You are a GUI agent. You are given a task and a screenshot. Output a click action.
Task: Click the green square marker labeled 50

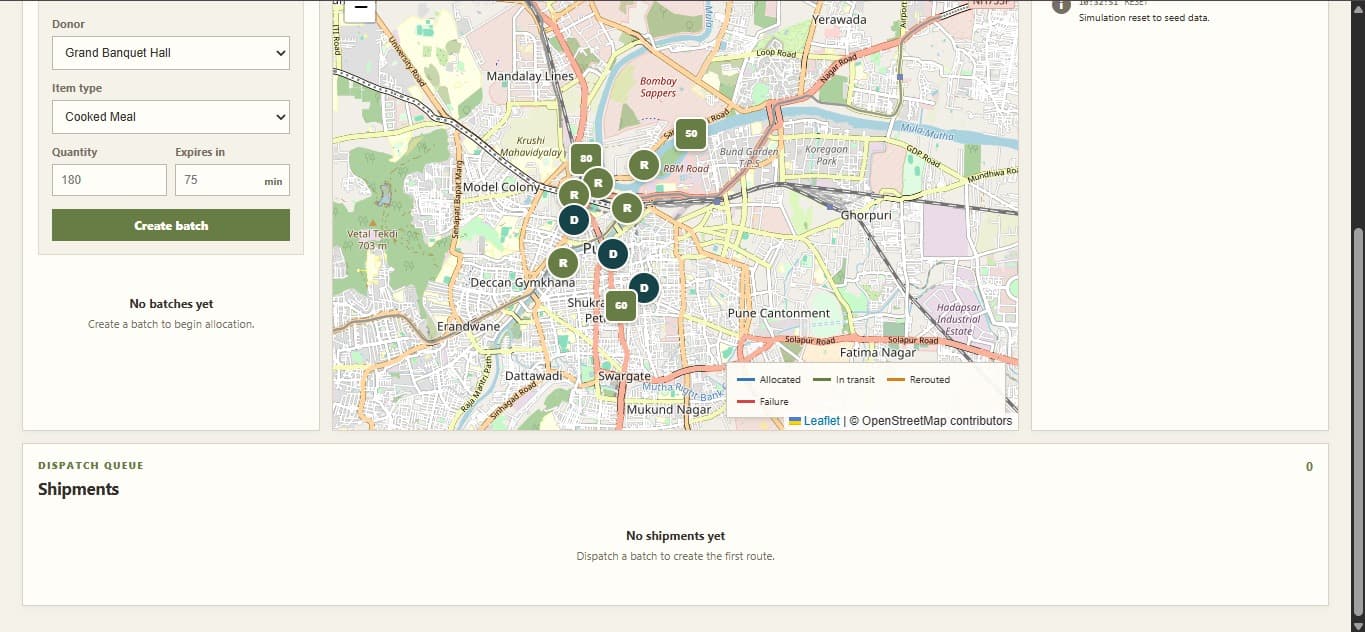click(691, 133)
